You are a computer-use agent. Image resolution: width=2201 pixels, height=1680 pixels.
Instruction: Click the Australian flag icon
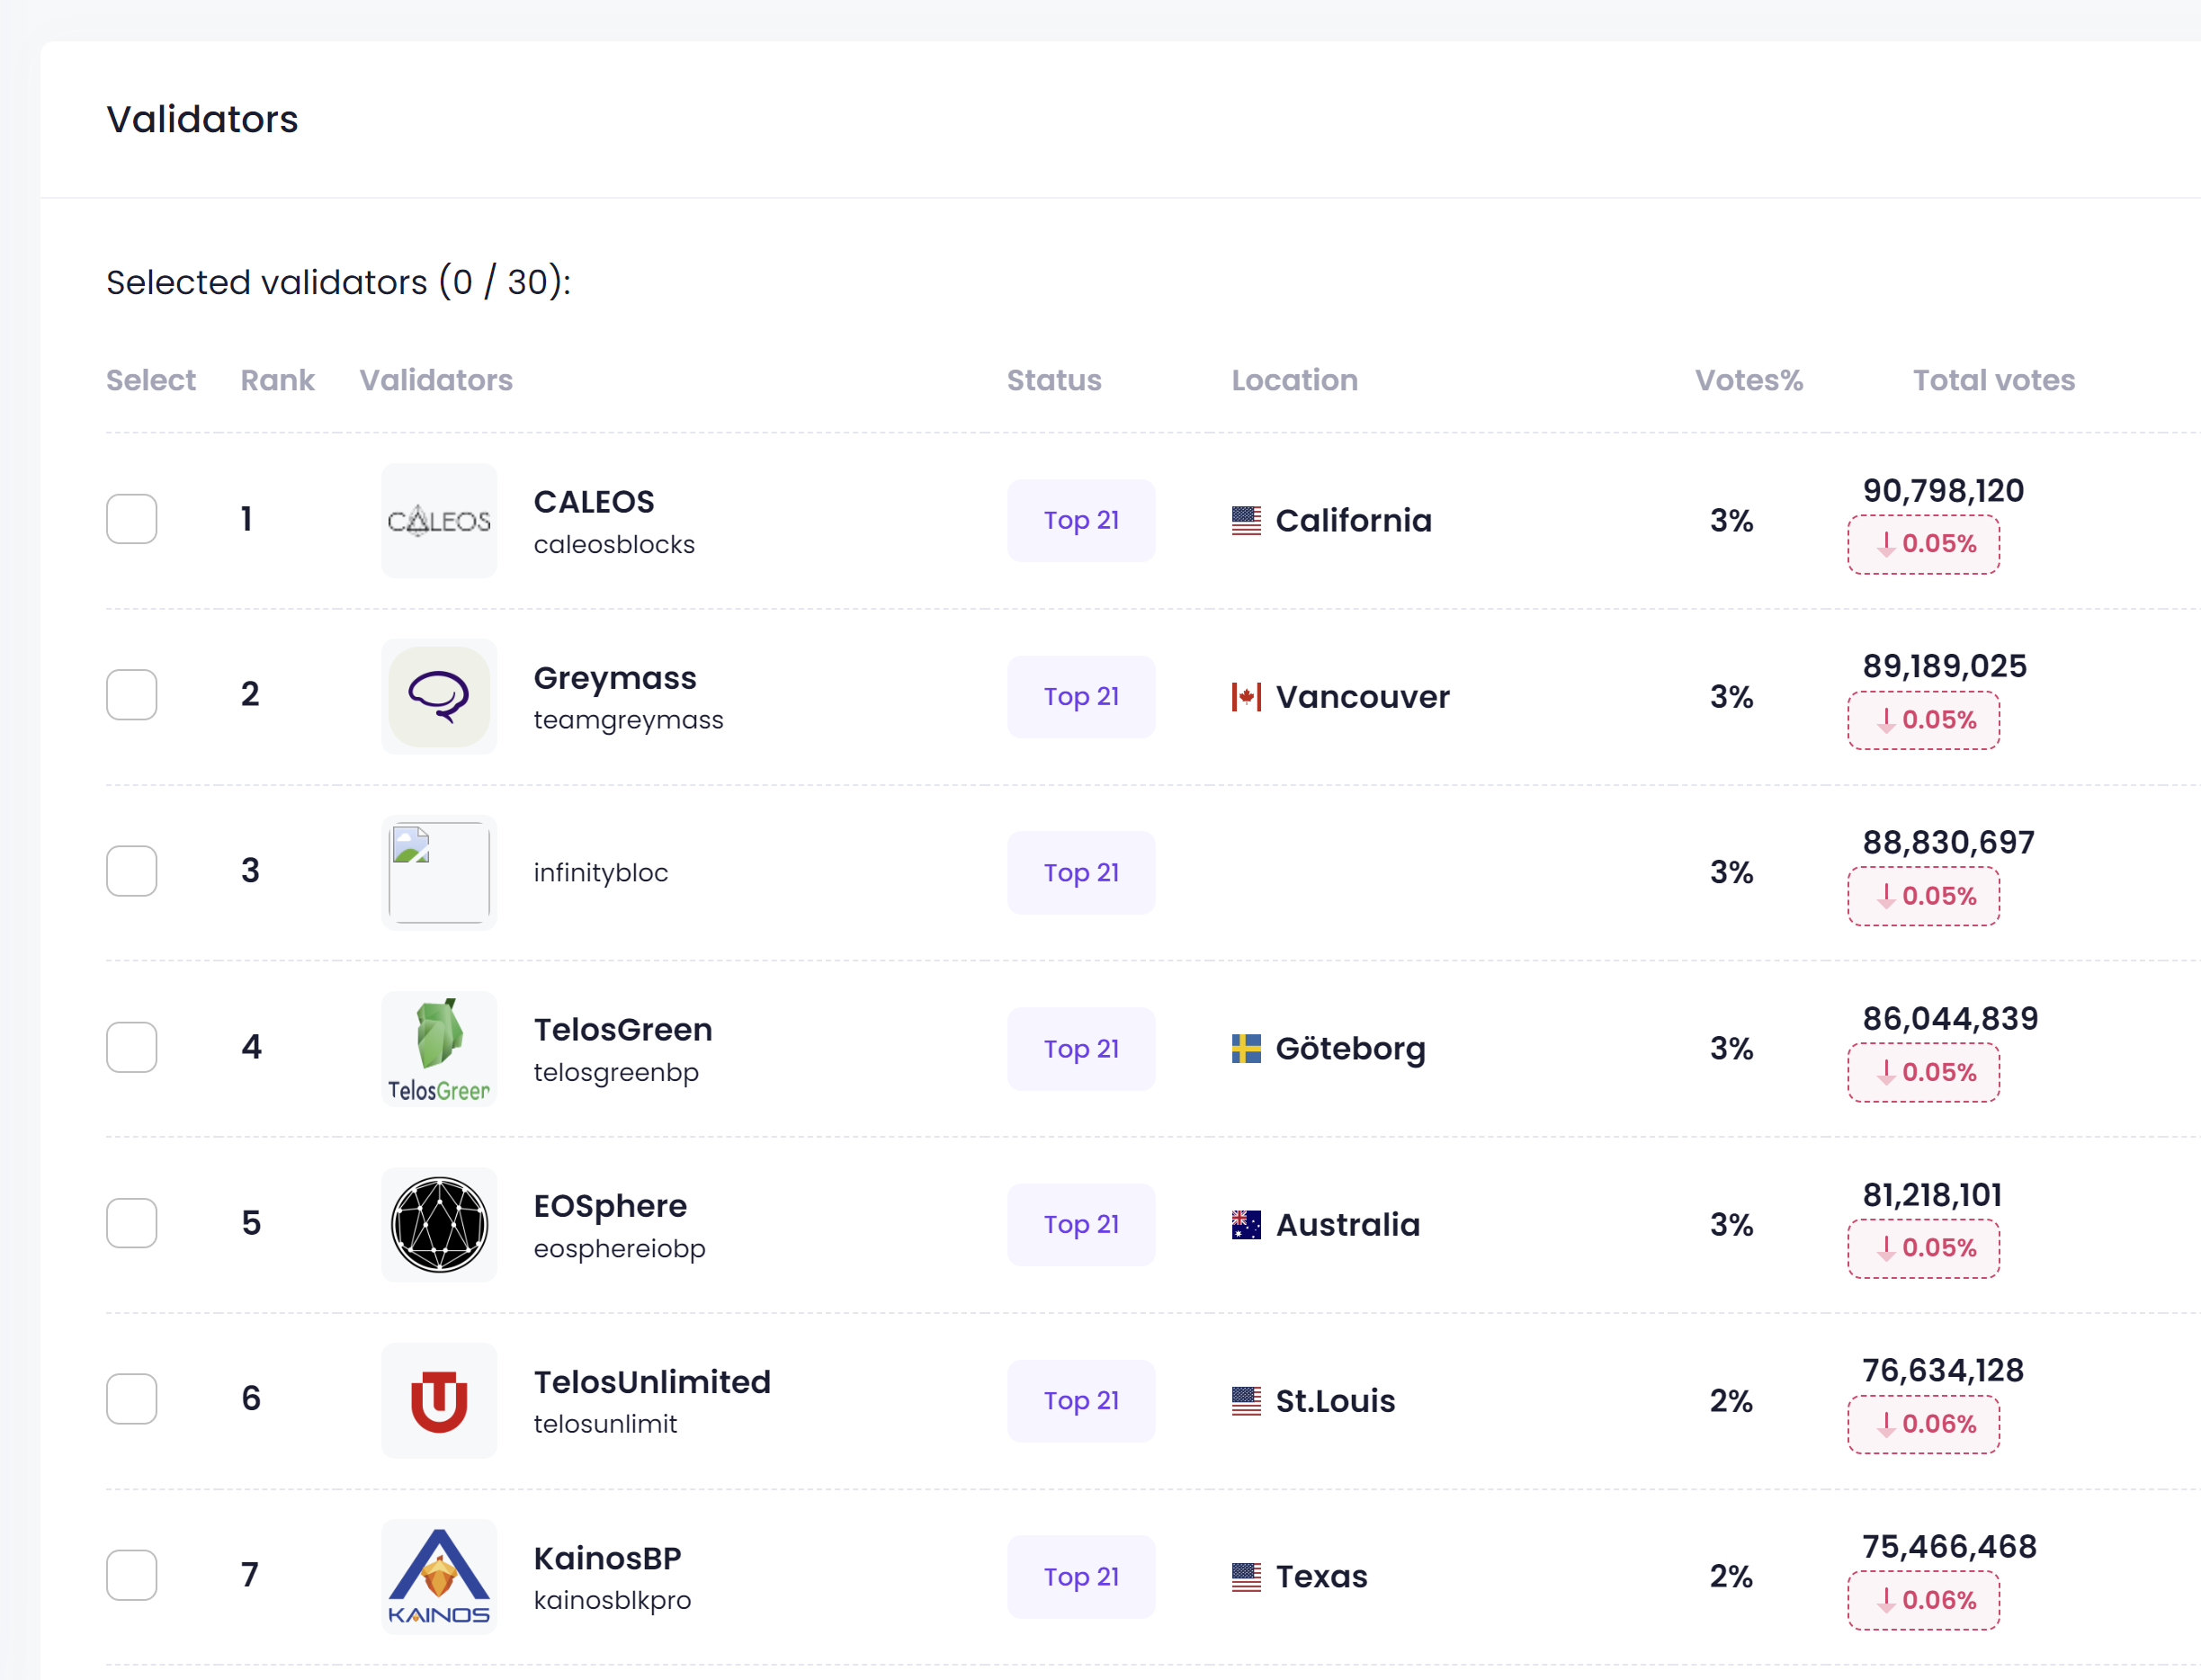click(1246, 1225)
